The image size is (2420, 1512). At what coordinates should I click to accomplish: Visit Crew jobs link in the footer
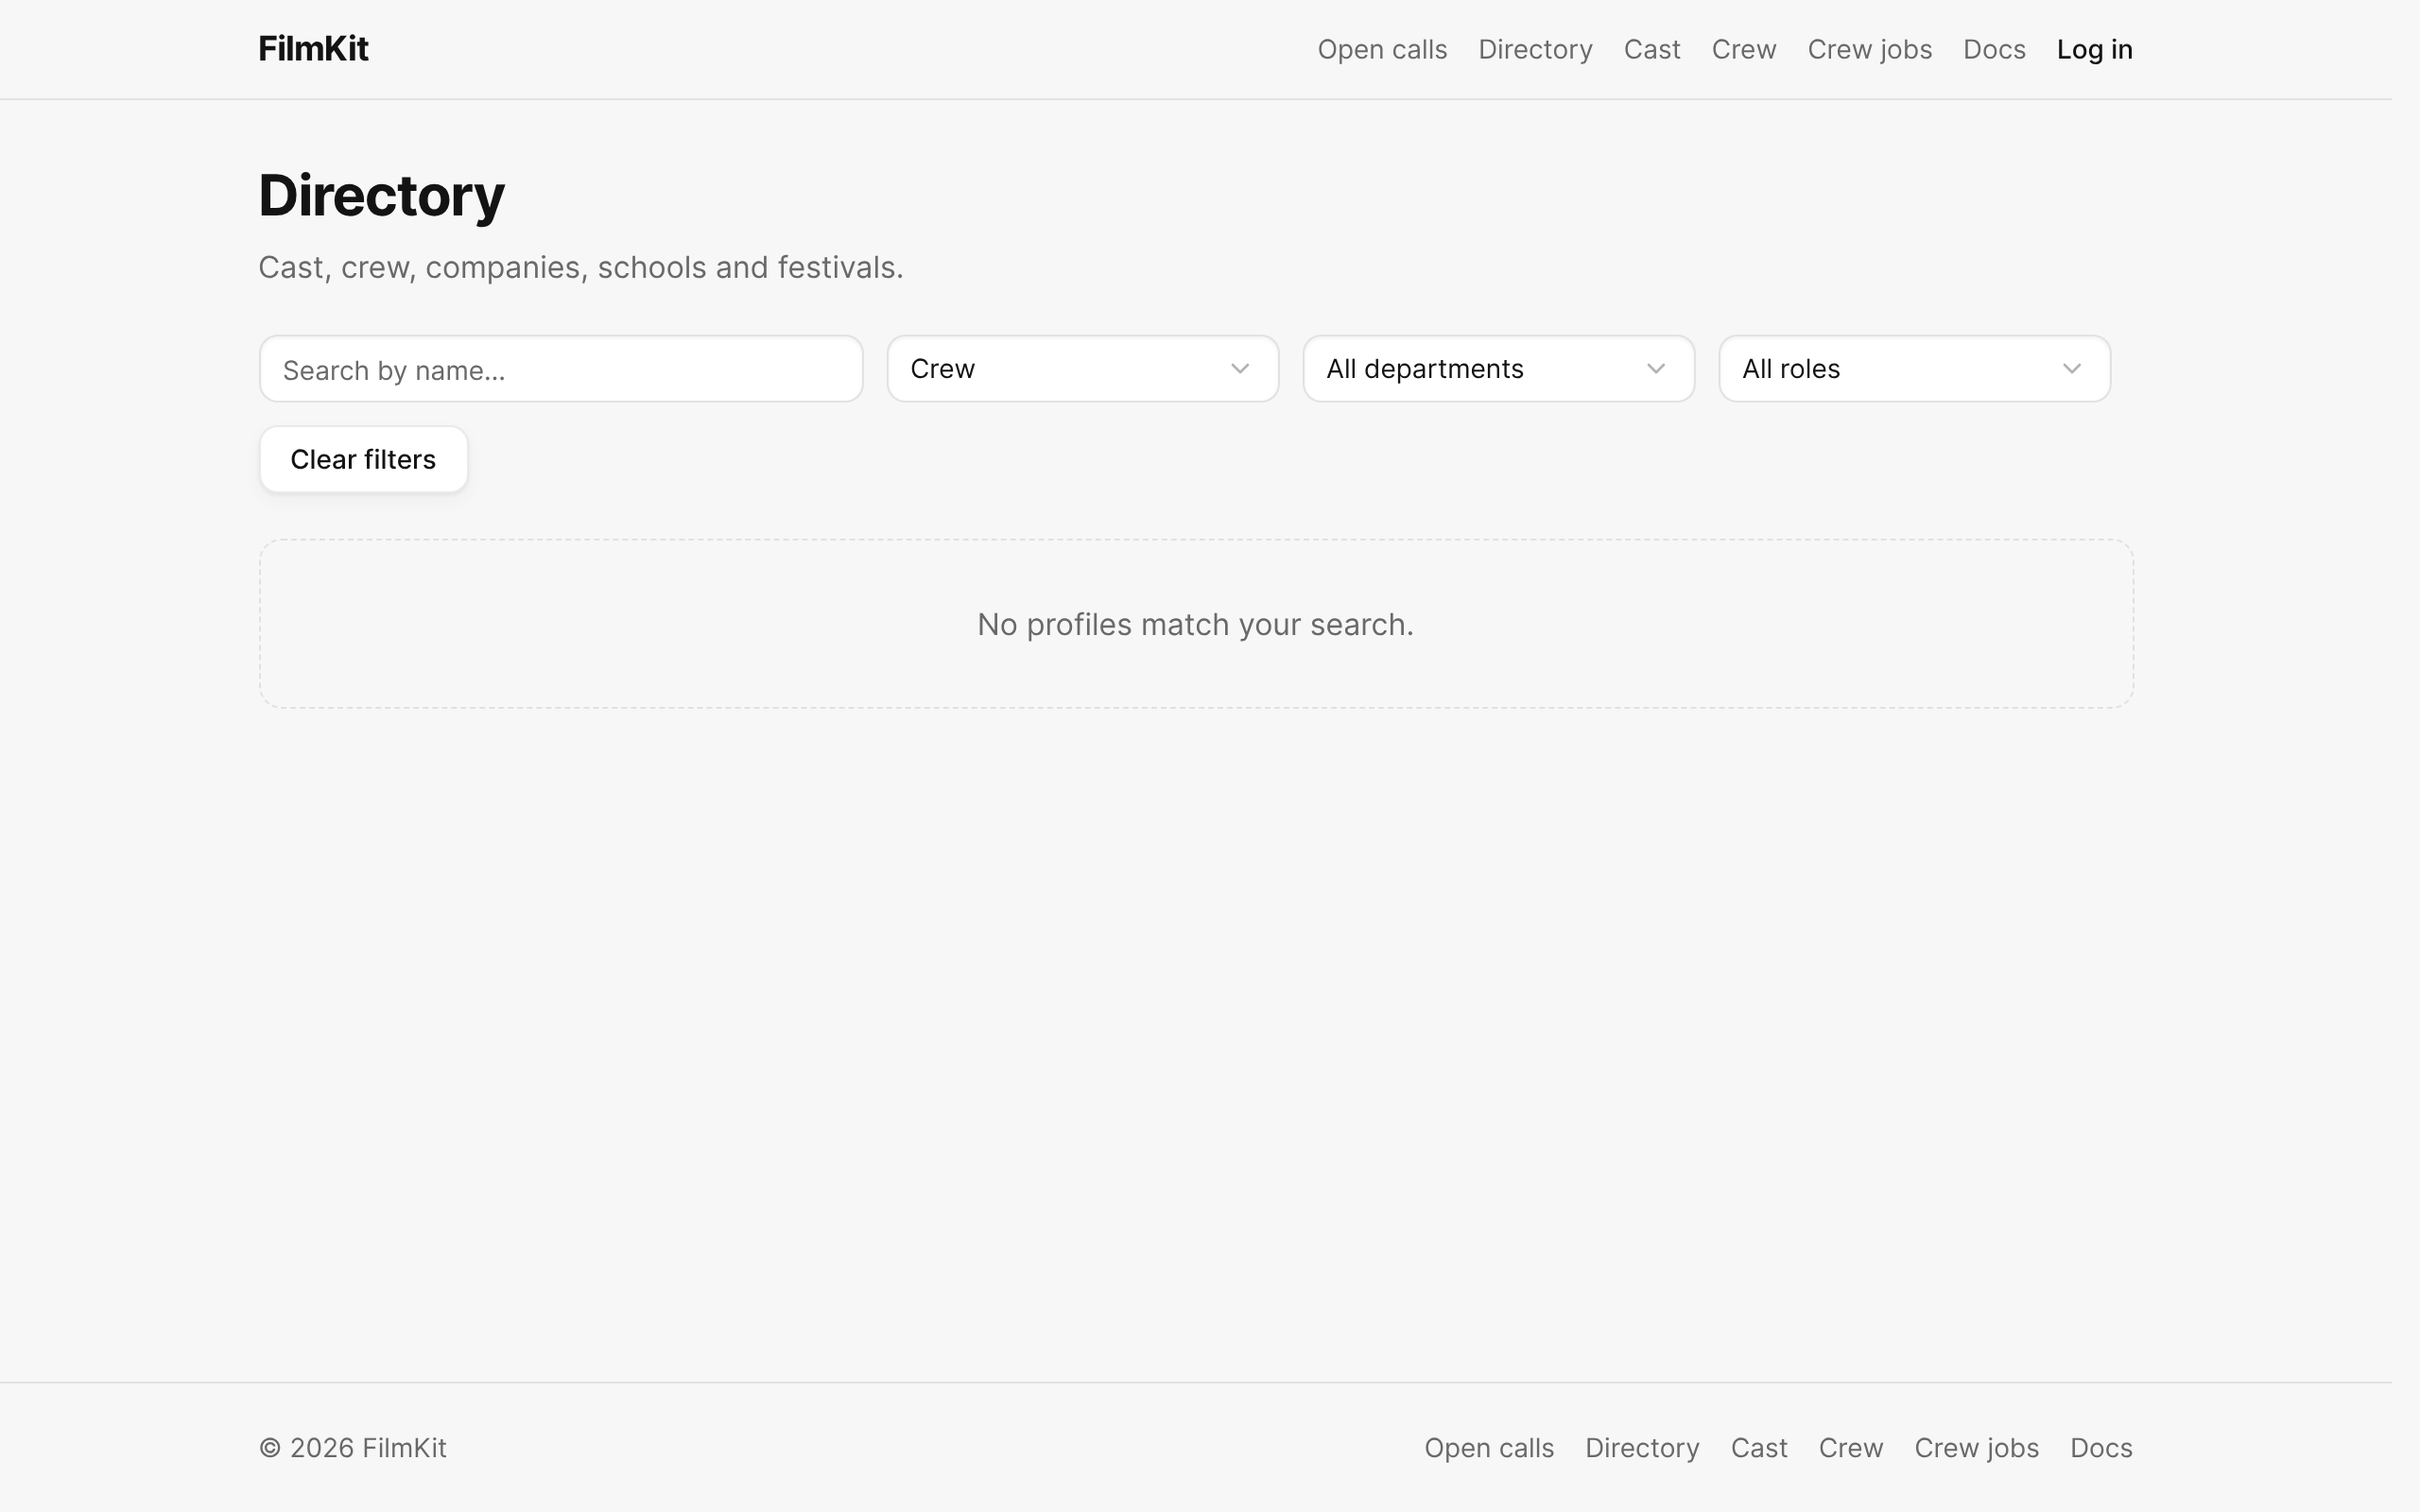(x=1976, y=1448)
